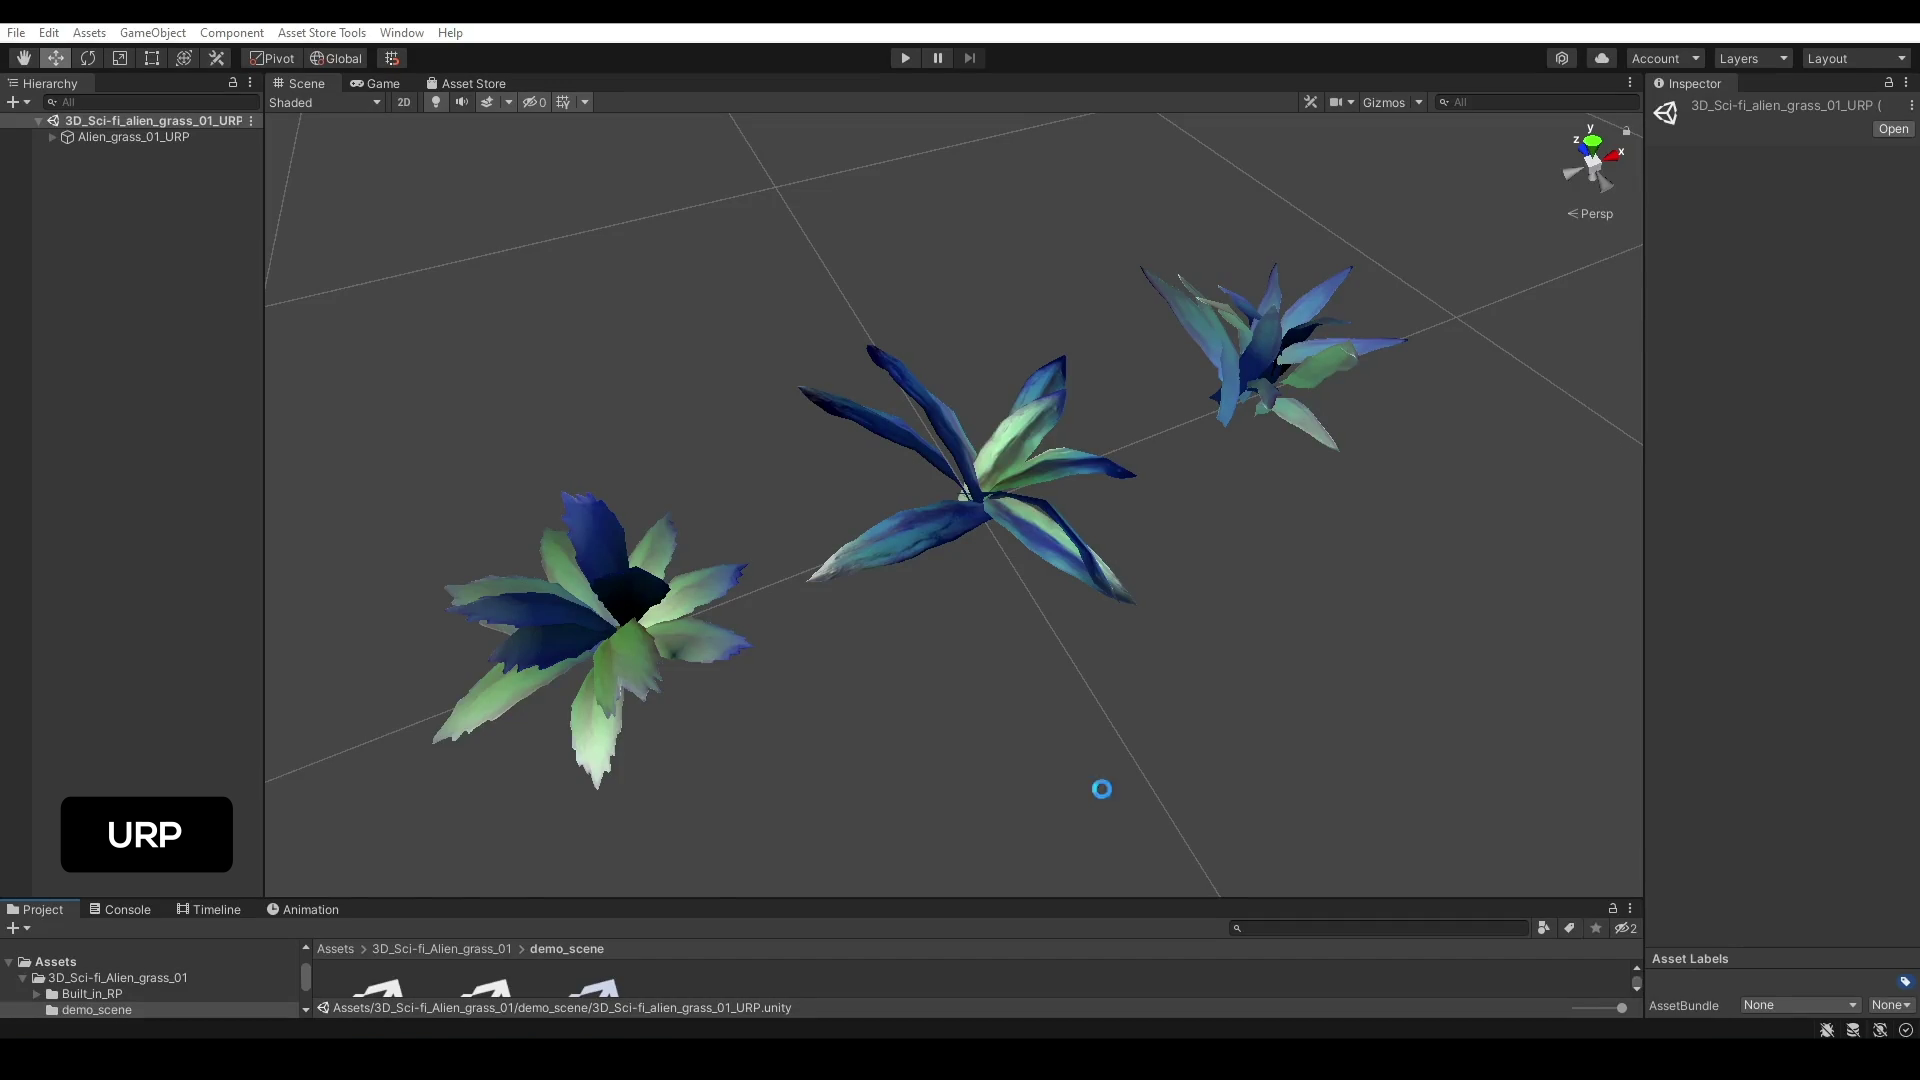The width and height of the screenshot is (1920, 1080).
Task: Open Project create (+) dropdown
Action: pyautogui.click(x=19, y=928)
